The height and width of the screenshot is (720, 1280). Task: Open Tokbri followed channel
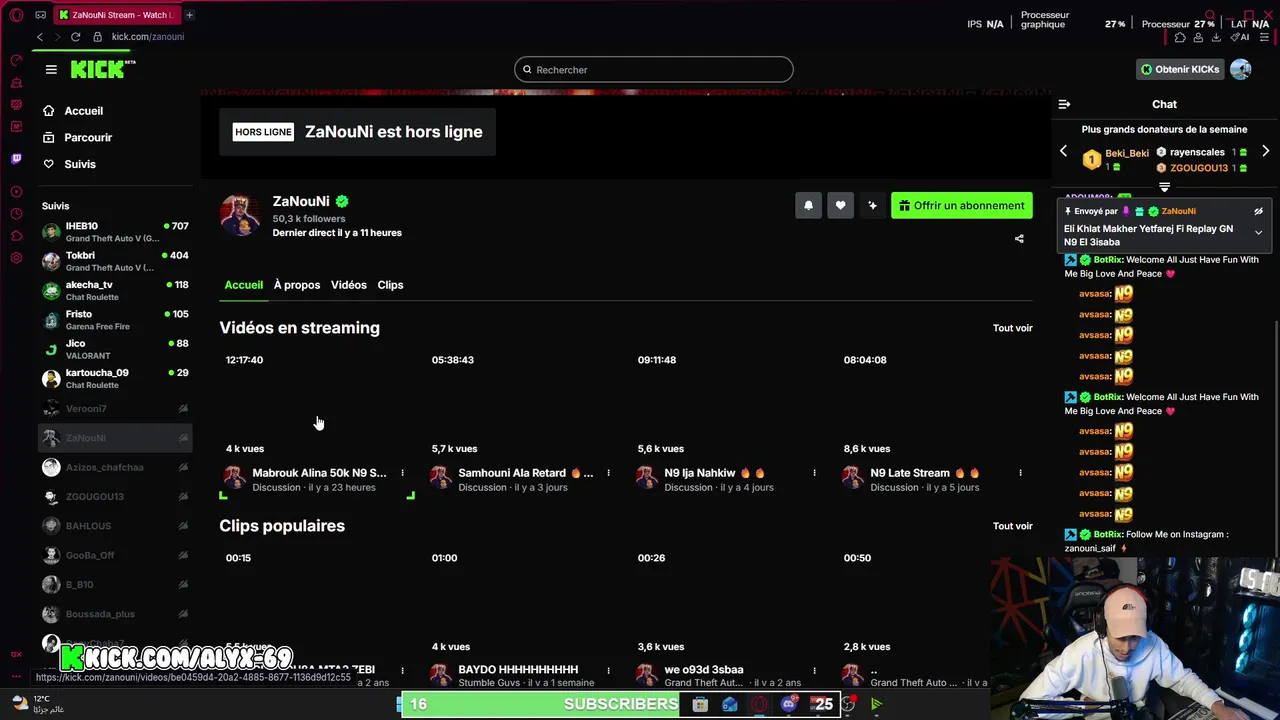coord(115,261)
